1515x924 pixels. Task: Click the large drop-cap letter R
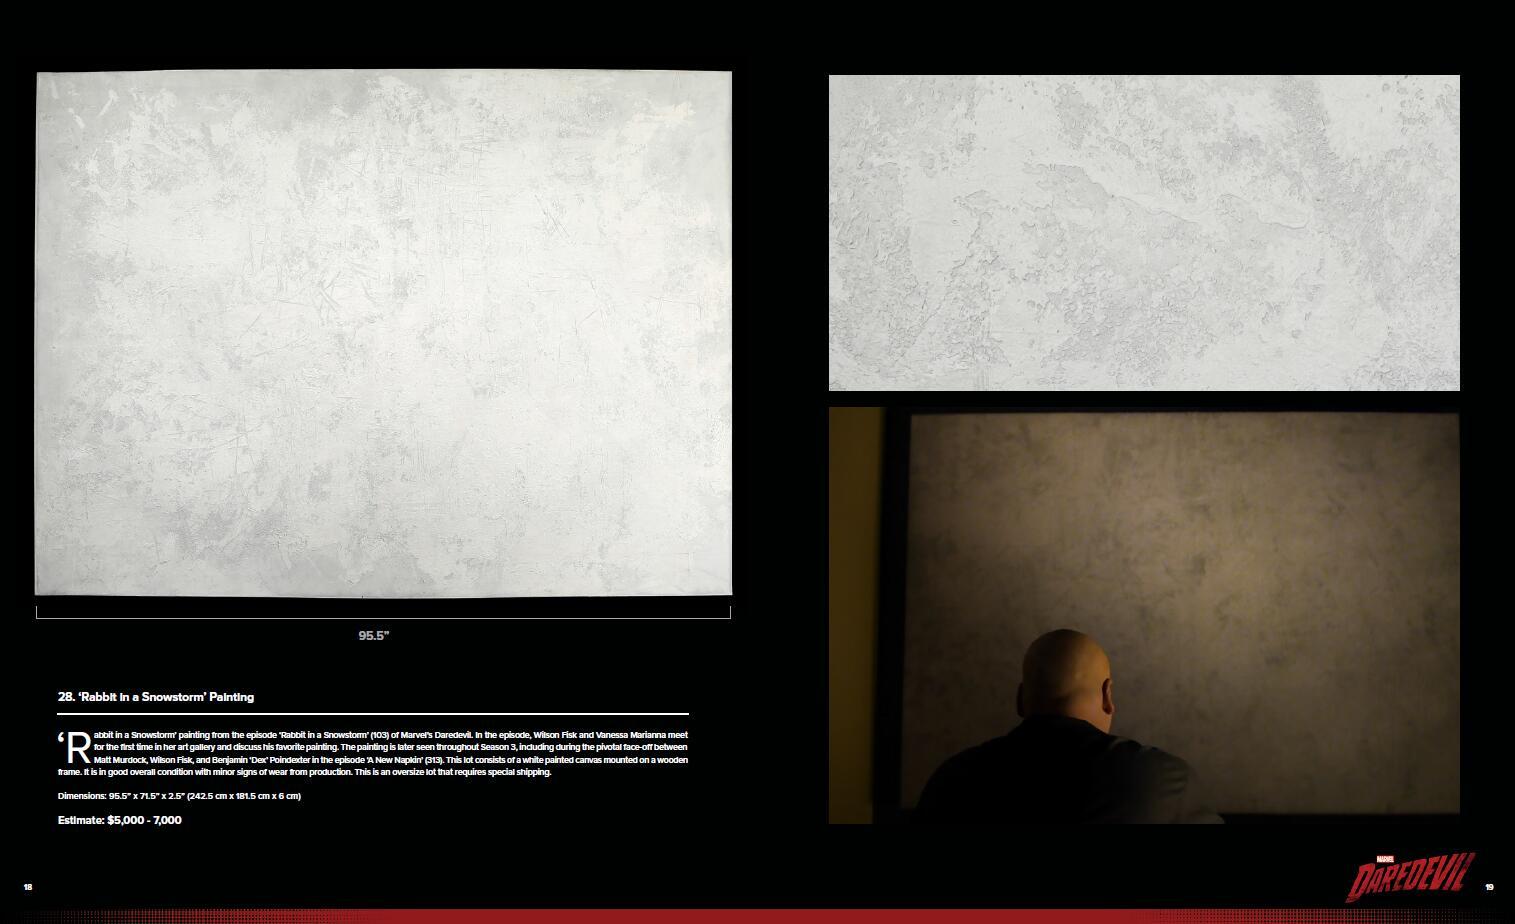pos(78,747)
